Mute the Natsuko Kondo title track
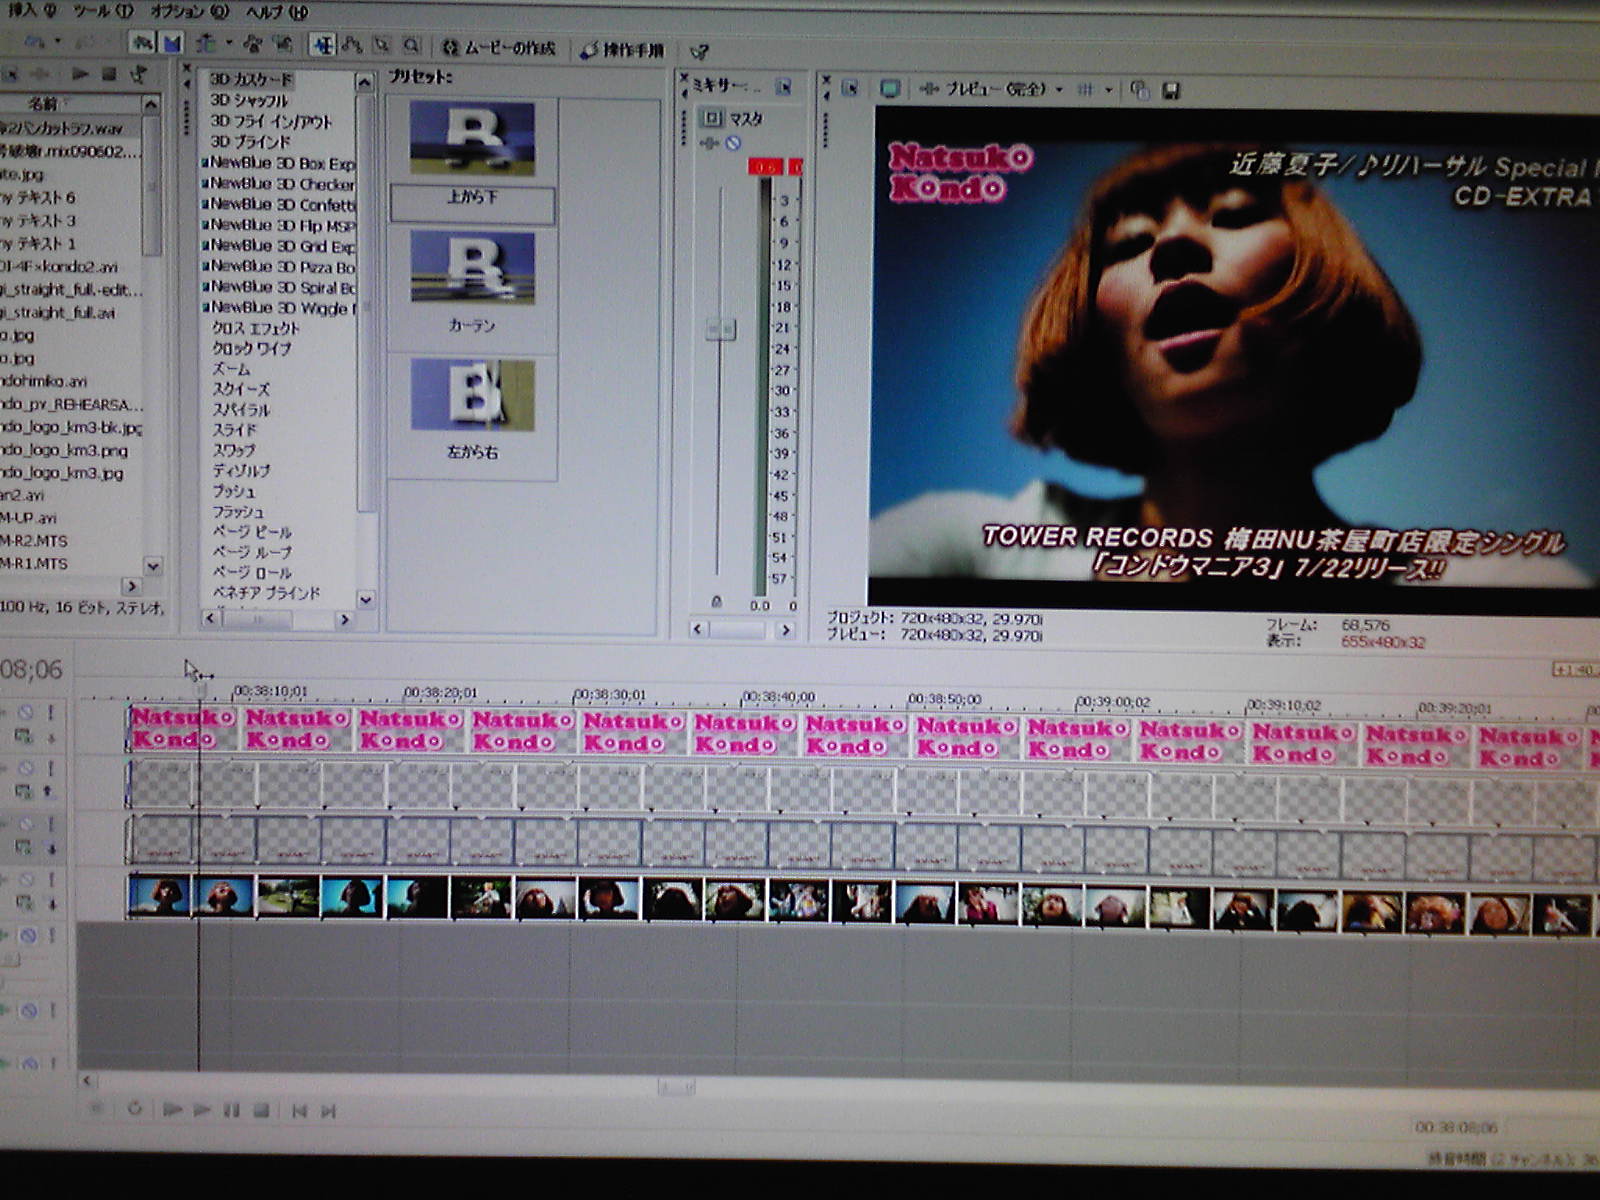This screenshot has height=1200, width=1600. coord(25,713)
